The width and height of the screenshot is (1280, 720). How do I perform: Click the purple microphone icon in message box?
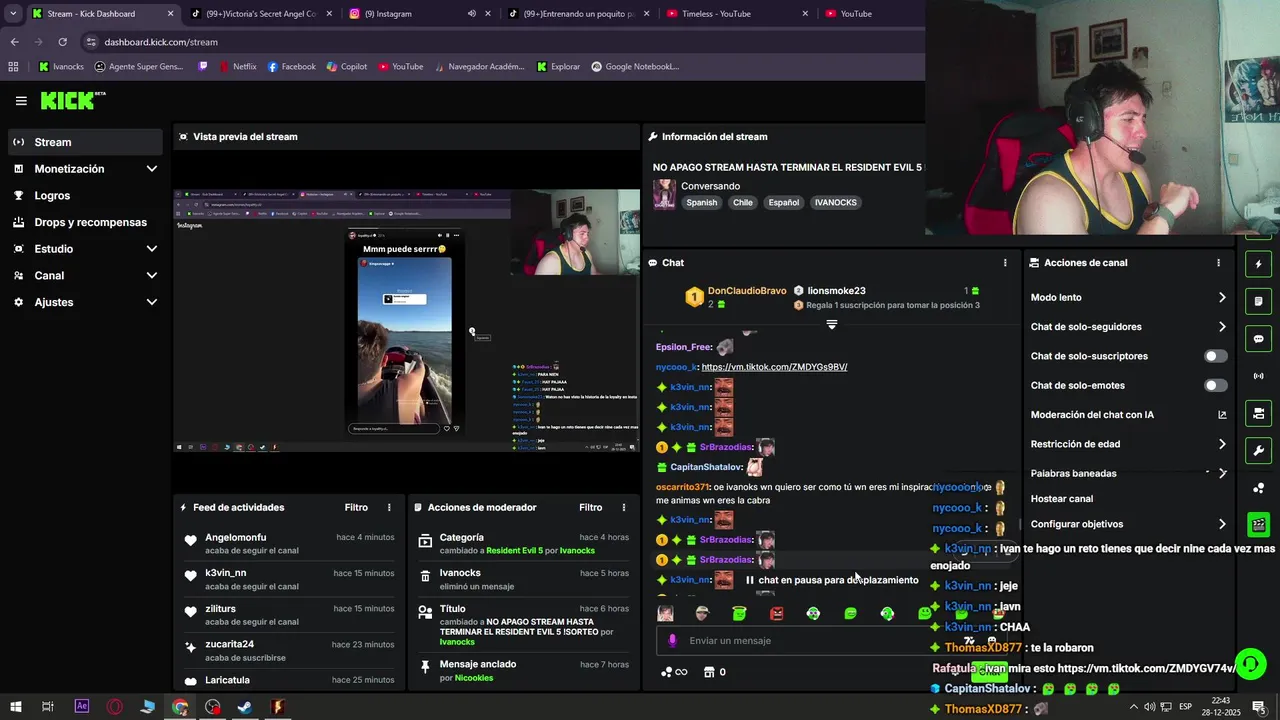(x=672, y=641)
